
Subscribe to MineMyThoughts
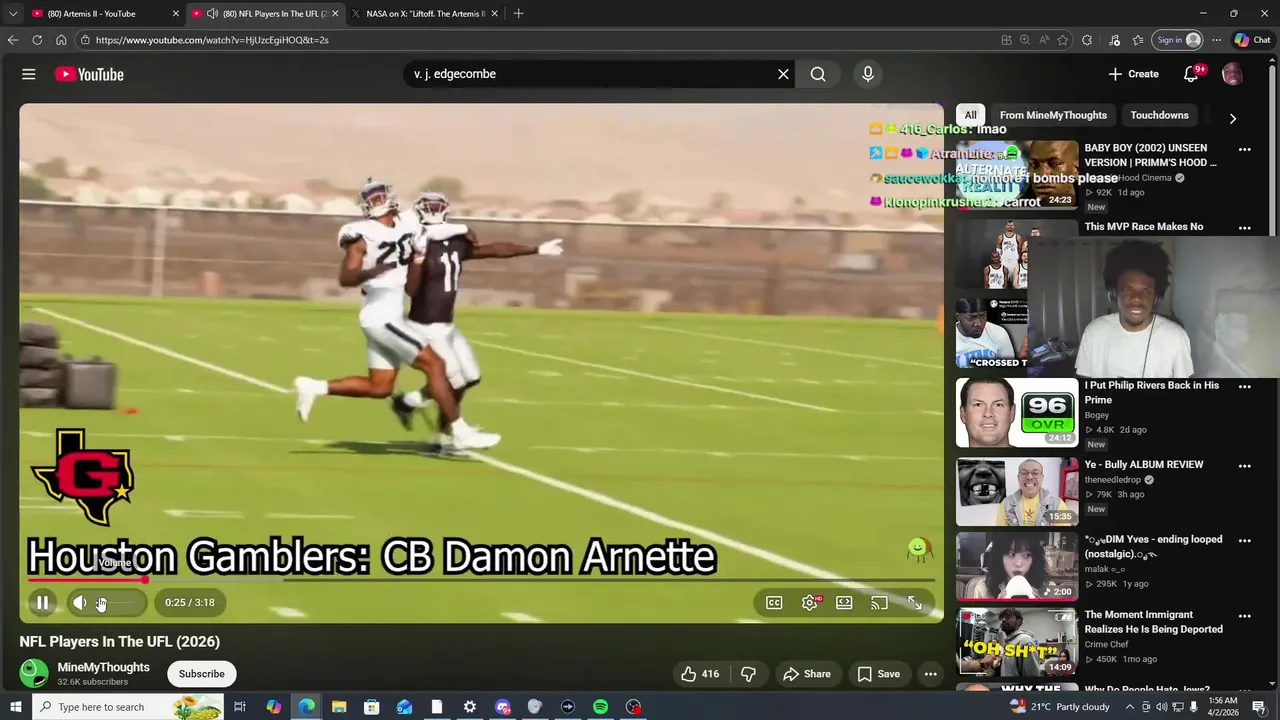[202, 674]
